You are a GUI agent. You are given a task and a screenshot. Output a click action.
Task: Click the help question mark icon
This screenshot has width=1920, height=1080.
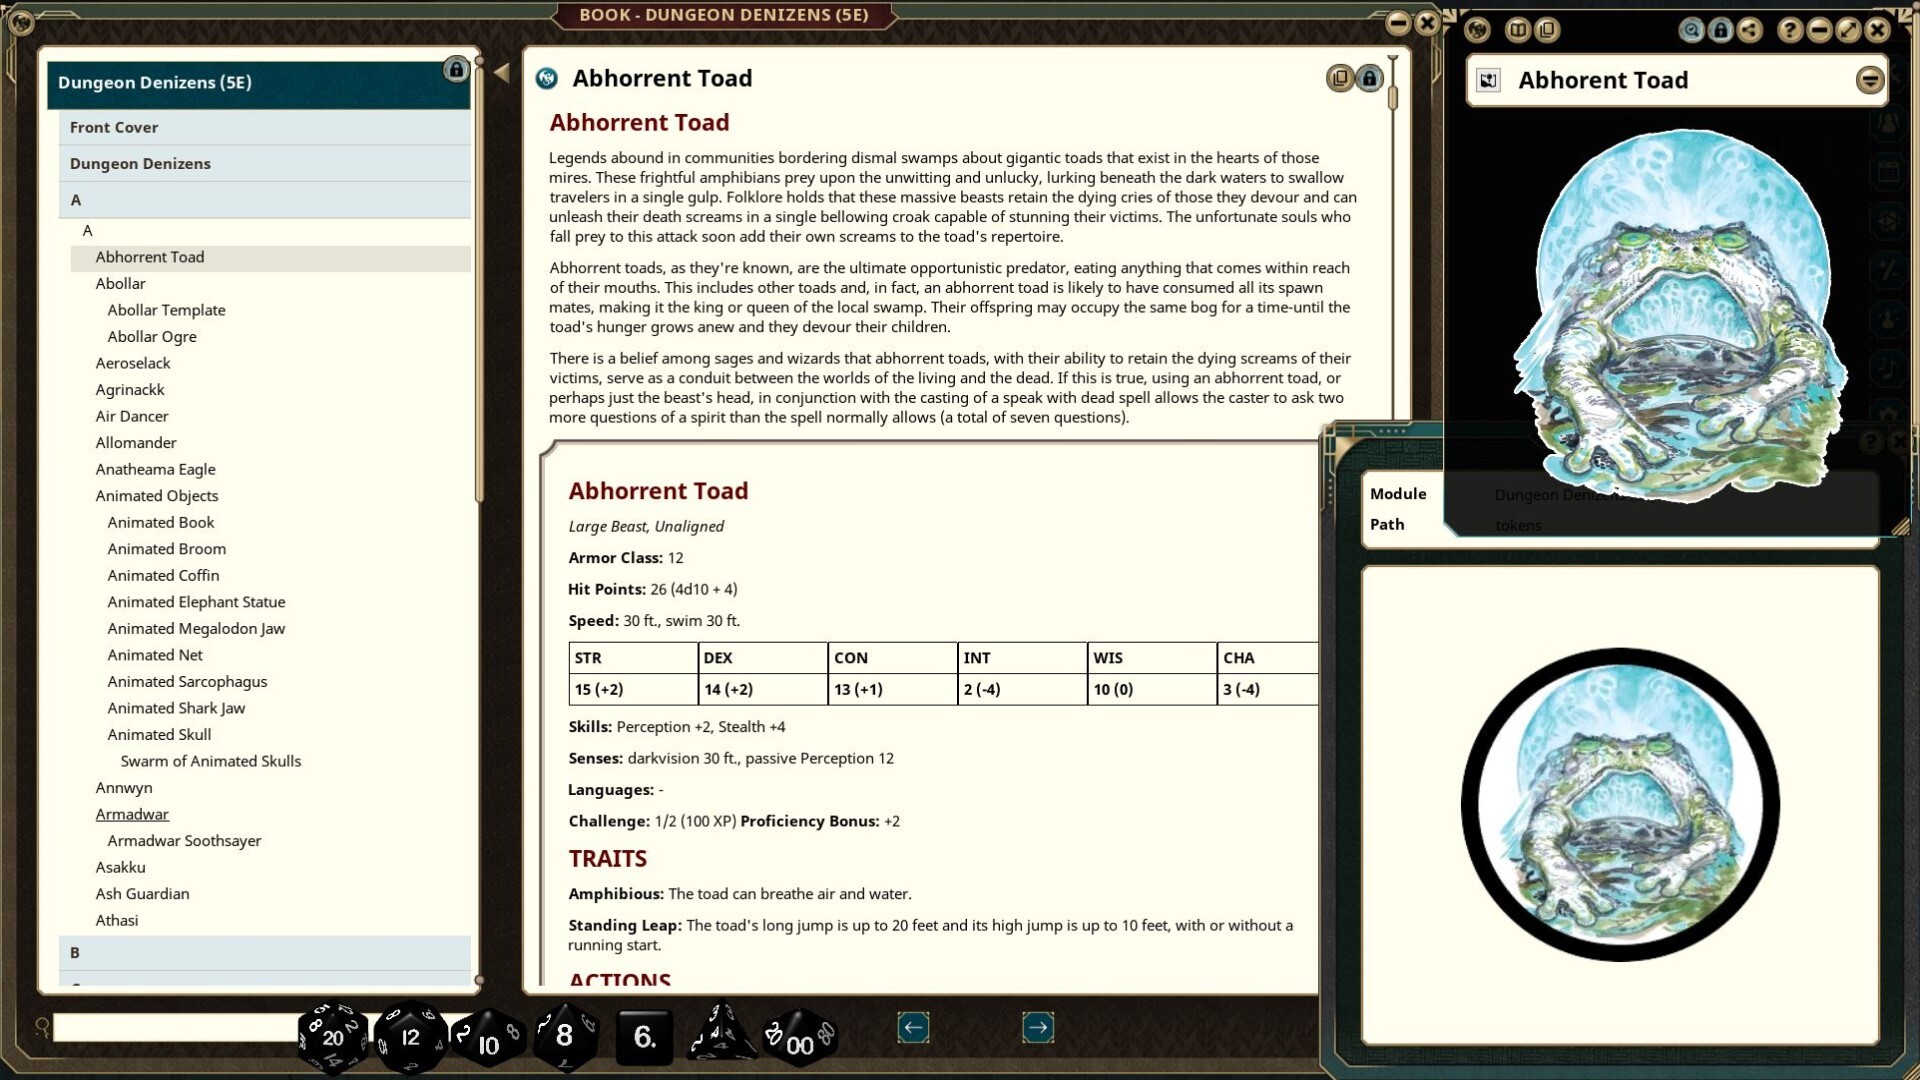[x=1790, y=30]
